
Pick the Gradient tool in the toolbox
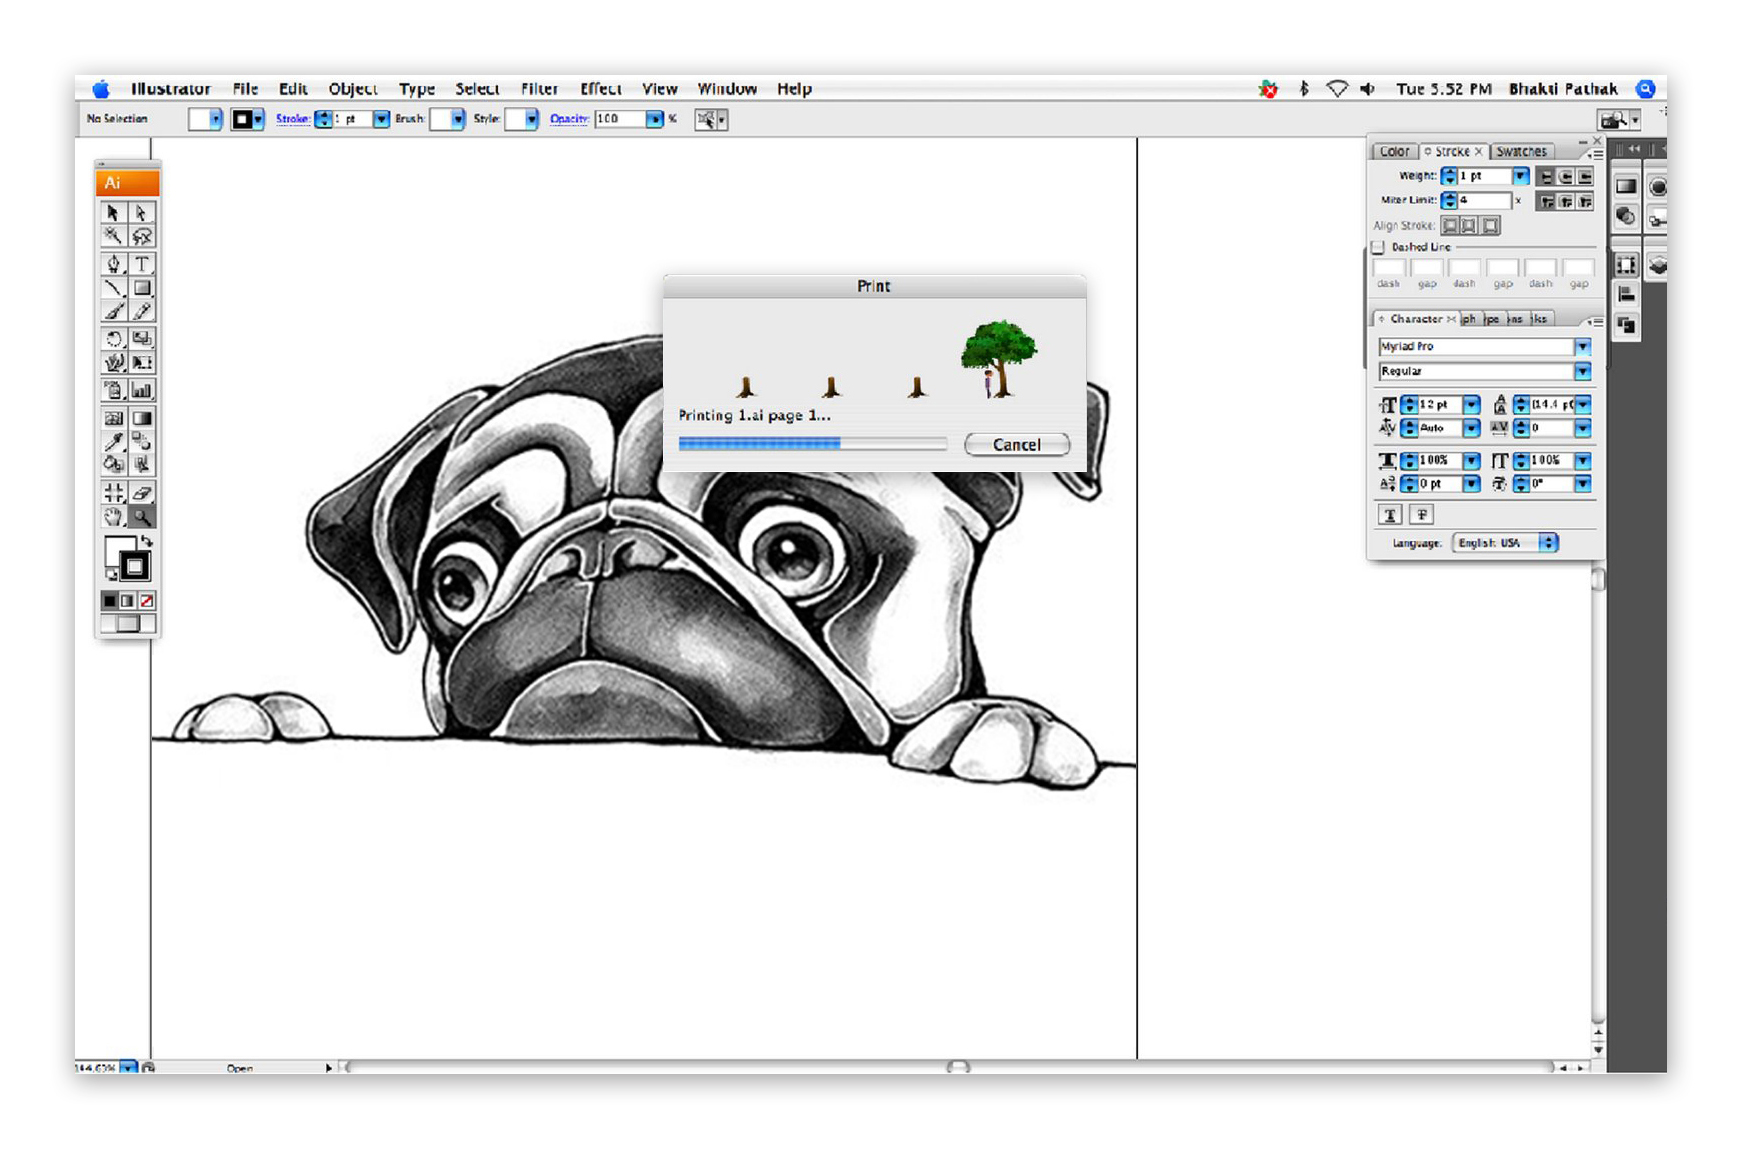(142, 418)
